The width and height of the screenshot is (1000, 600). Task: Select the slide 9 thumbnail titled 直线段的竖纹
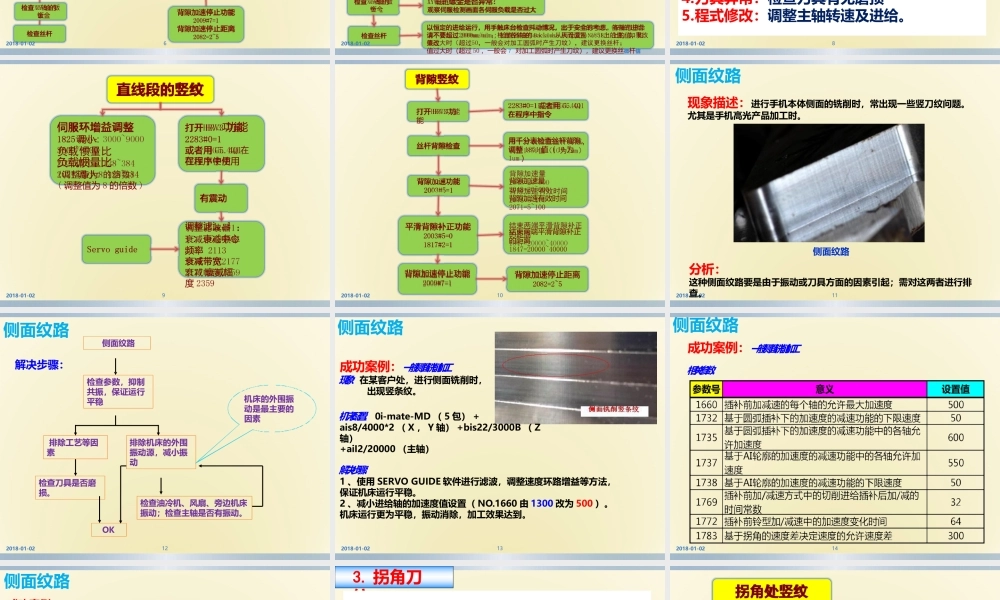(x=165, y=182)
